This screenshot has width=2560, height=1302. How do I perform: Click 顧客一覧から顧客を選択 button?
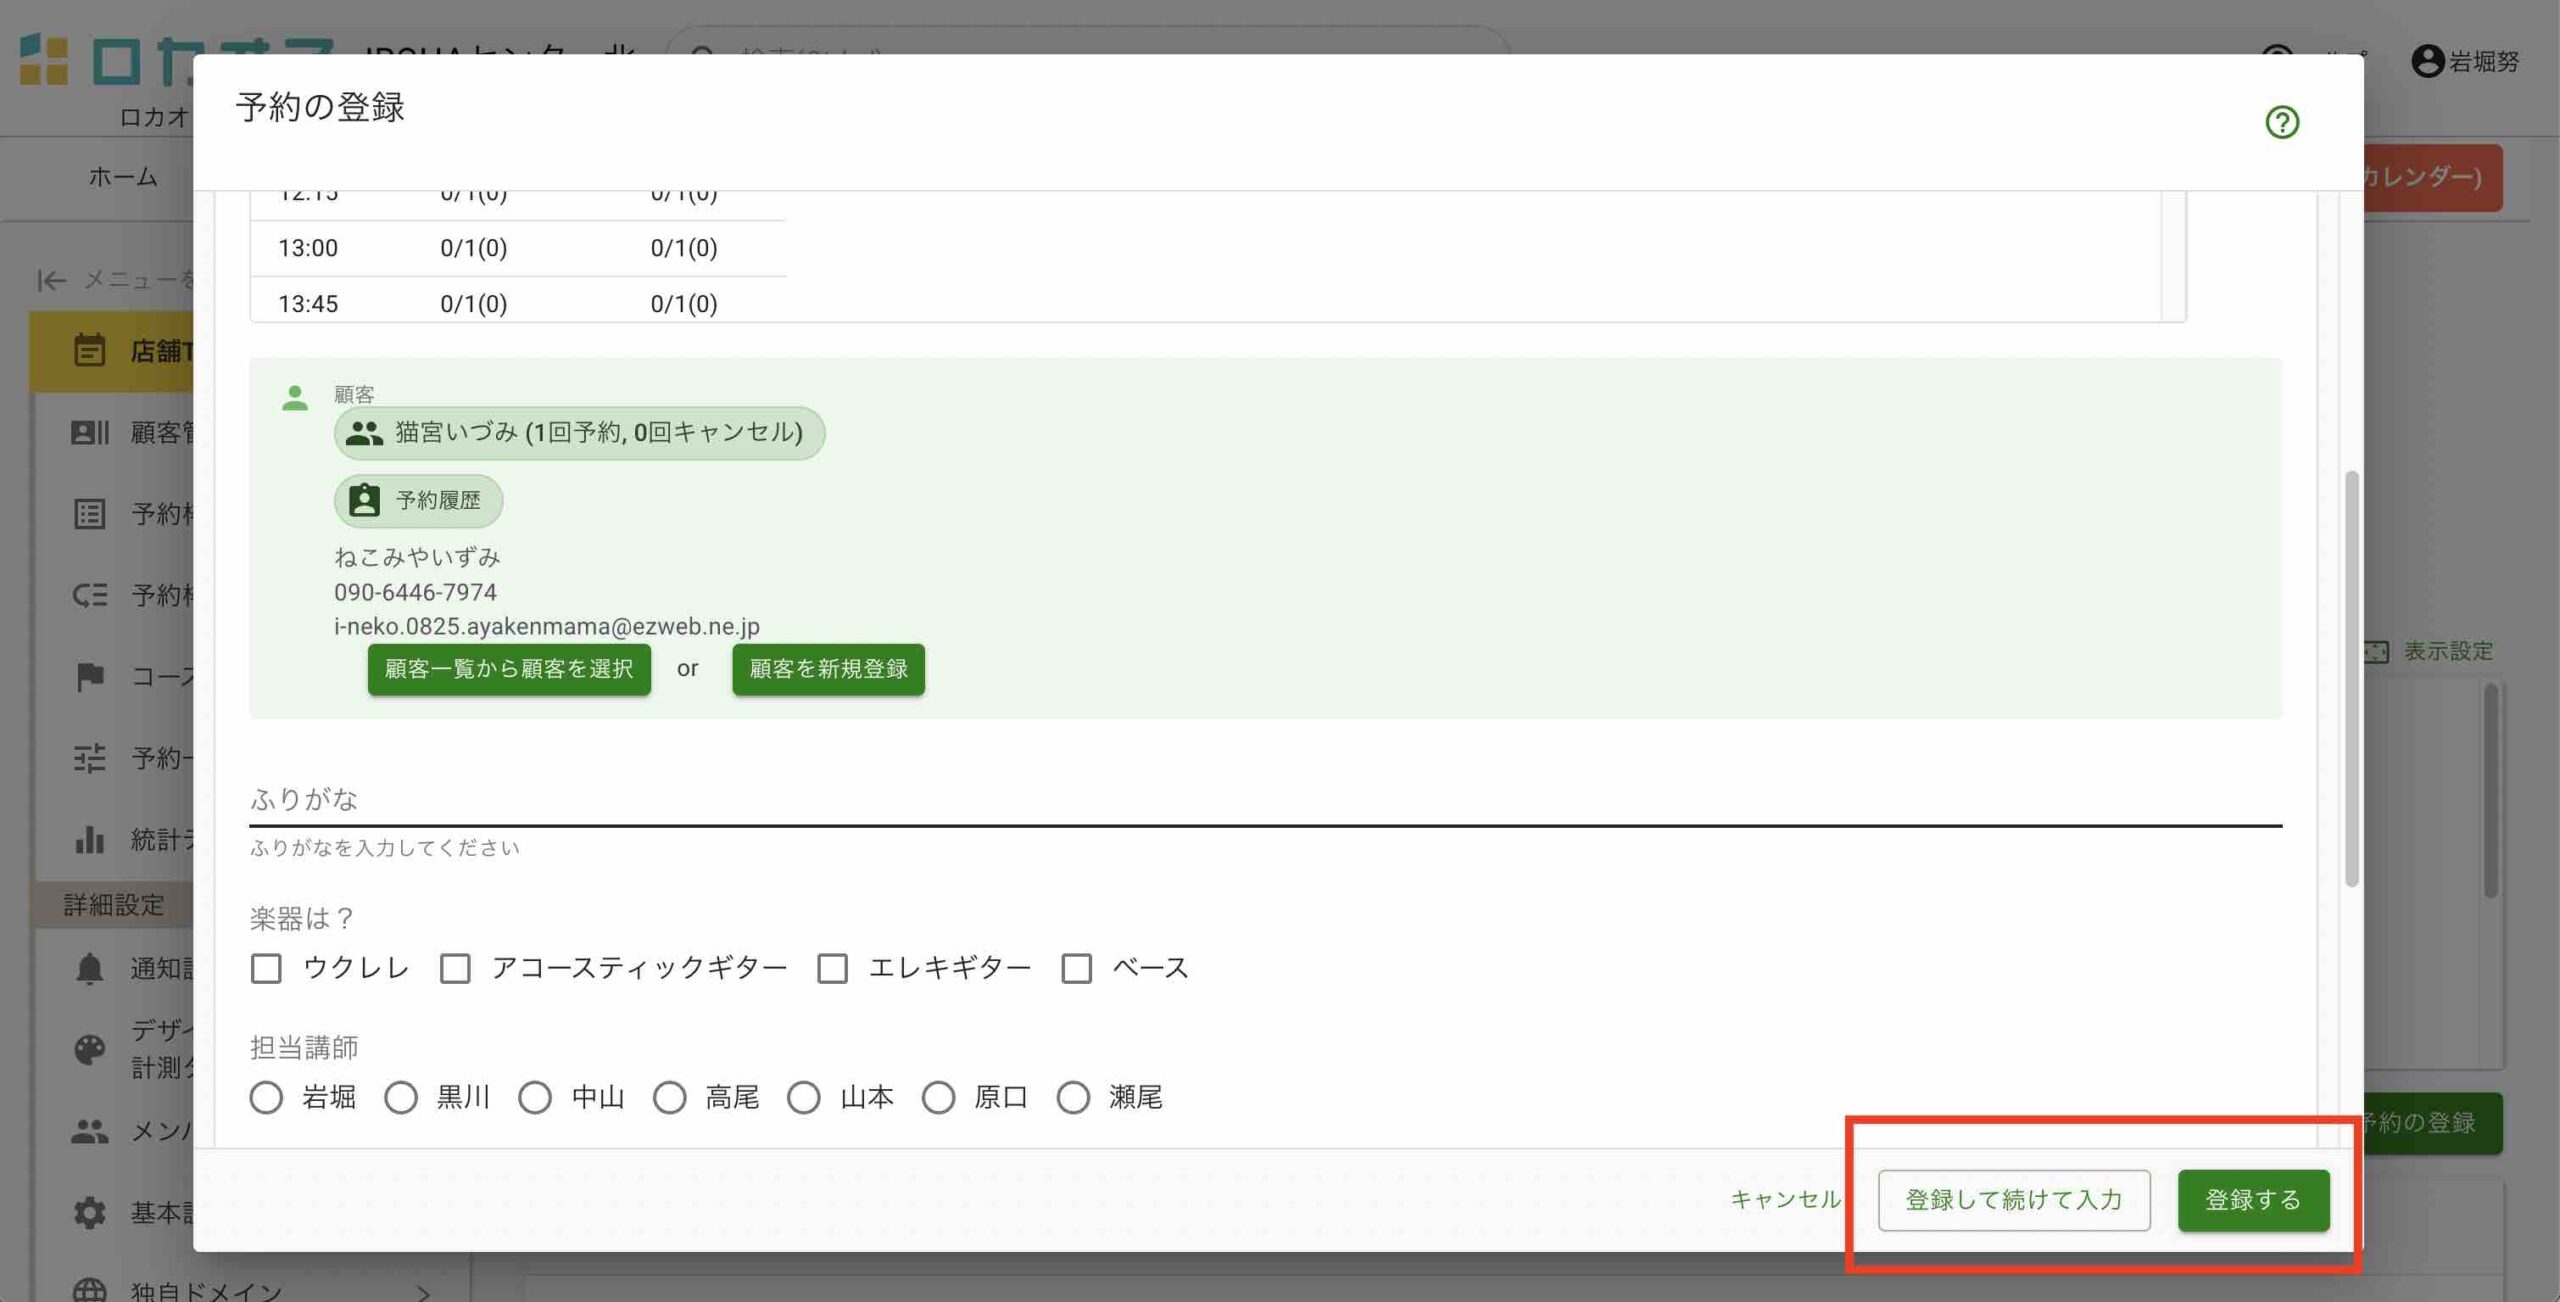(x=509, y=669)
